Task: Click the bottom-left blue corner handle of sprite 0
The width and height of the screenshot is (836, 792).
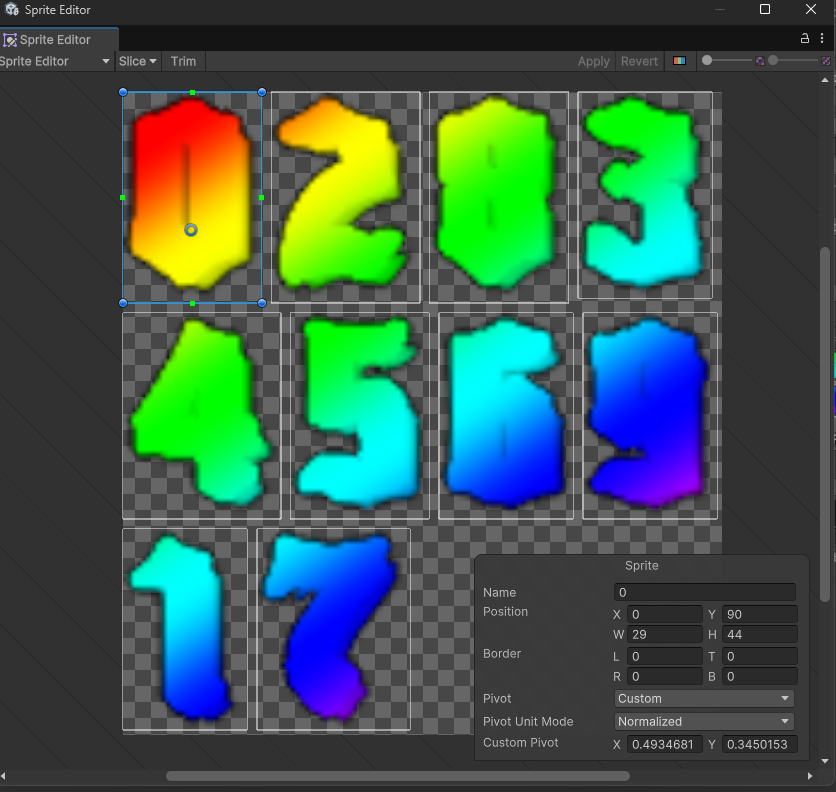Action: (123, 303)
